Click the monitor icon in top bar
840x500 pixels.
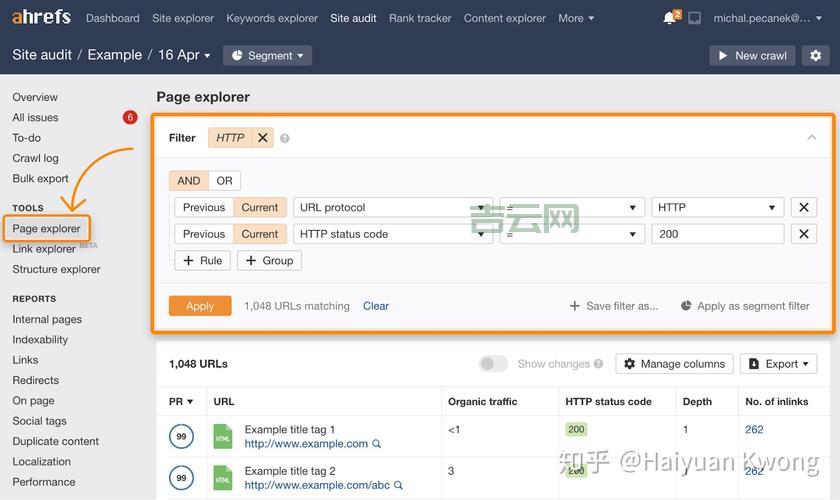(x=695, y=18)
